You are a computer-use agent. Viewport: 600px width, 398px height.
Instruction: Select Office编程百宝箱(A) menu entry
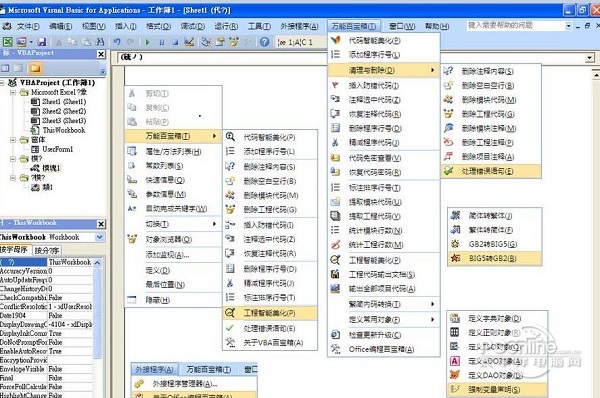(384, 349)
